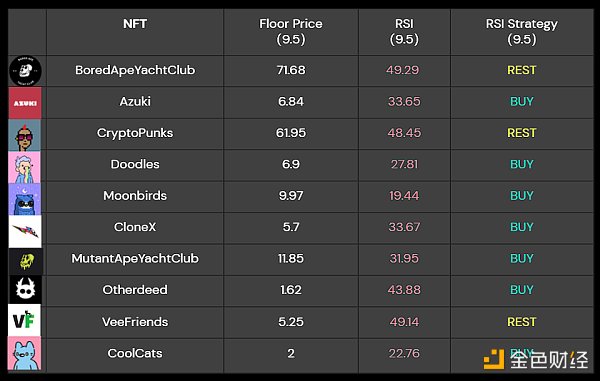This screenshot has width=600, height=381.
Task: Select the CloneX white logo icon
Action: click(24, 231)
